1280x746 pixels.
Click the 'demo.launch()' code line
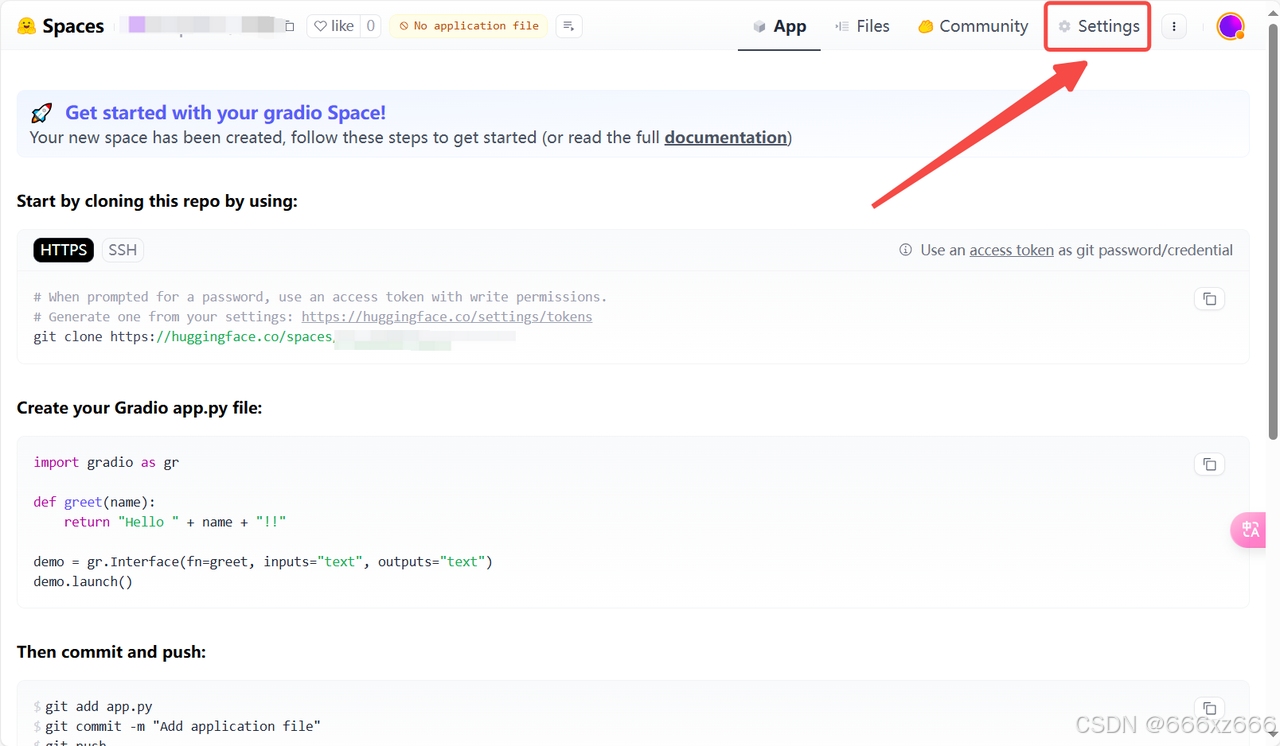[x=83, y=581]
